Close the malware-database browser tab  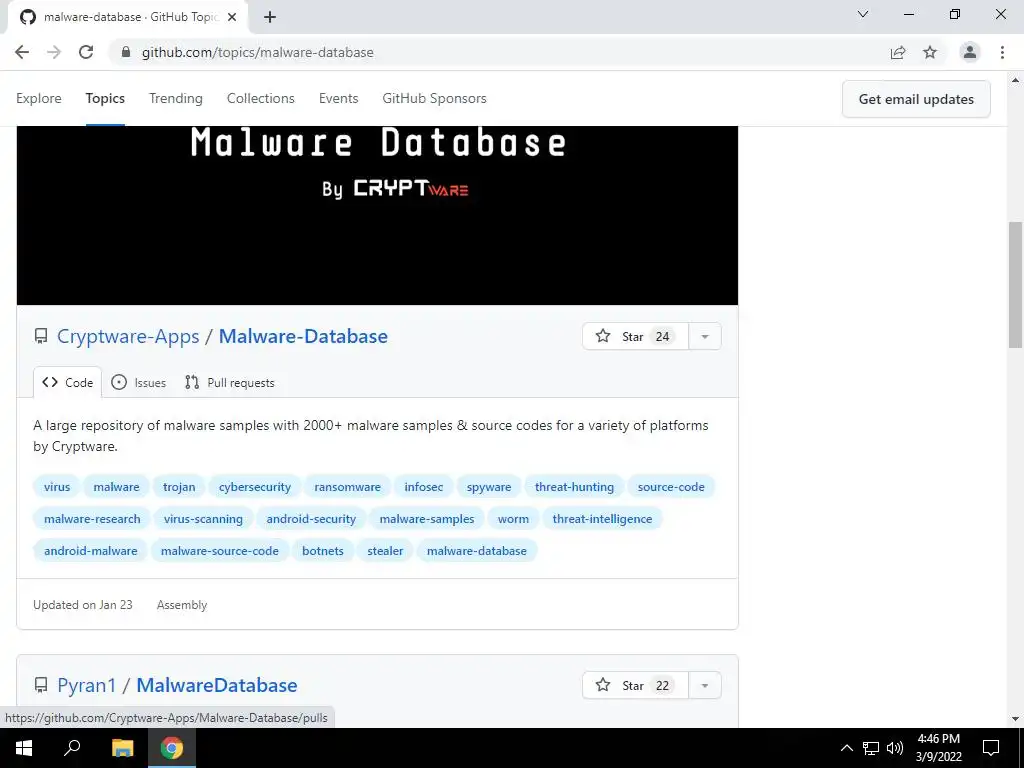point(232,17)
